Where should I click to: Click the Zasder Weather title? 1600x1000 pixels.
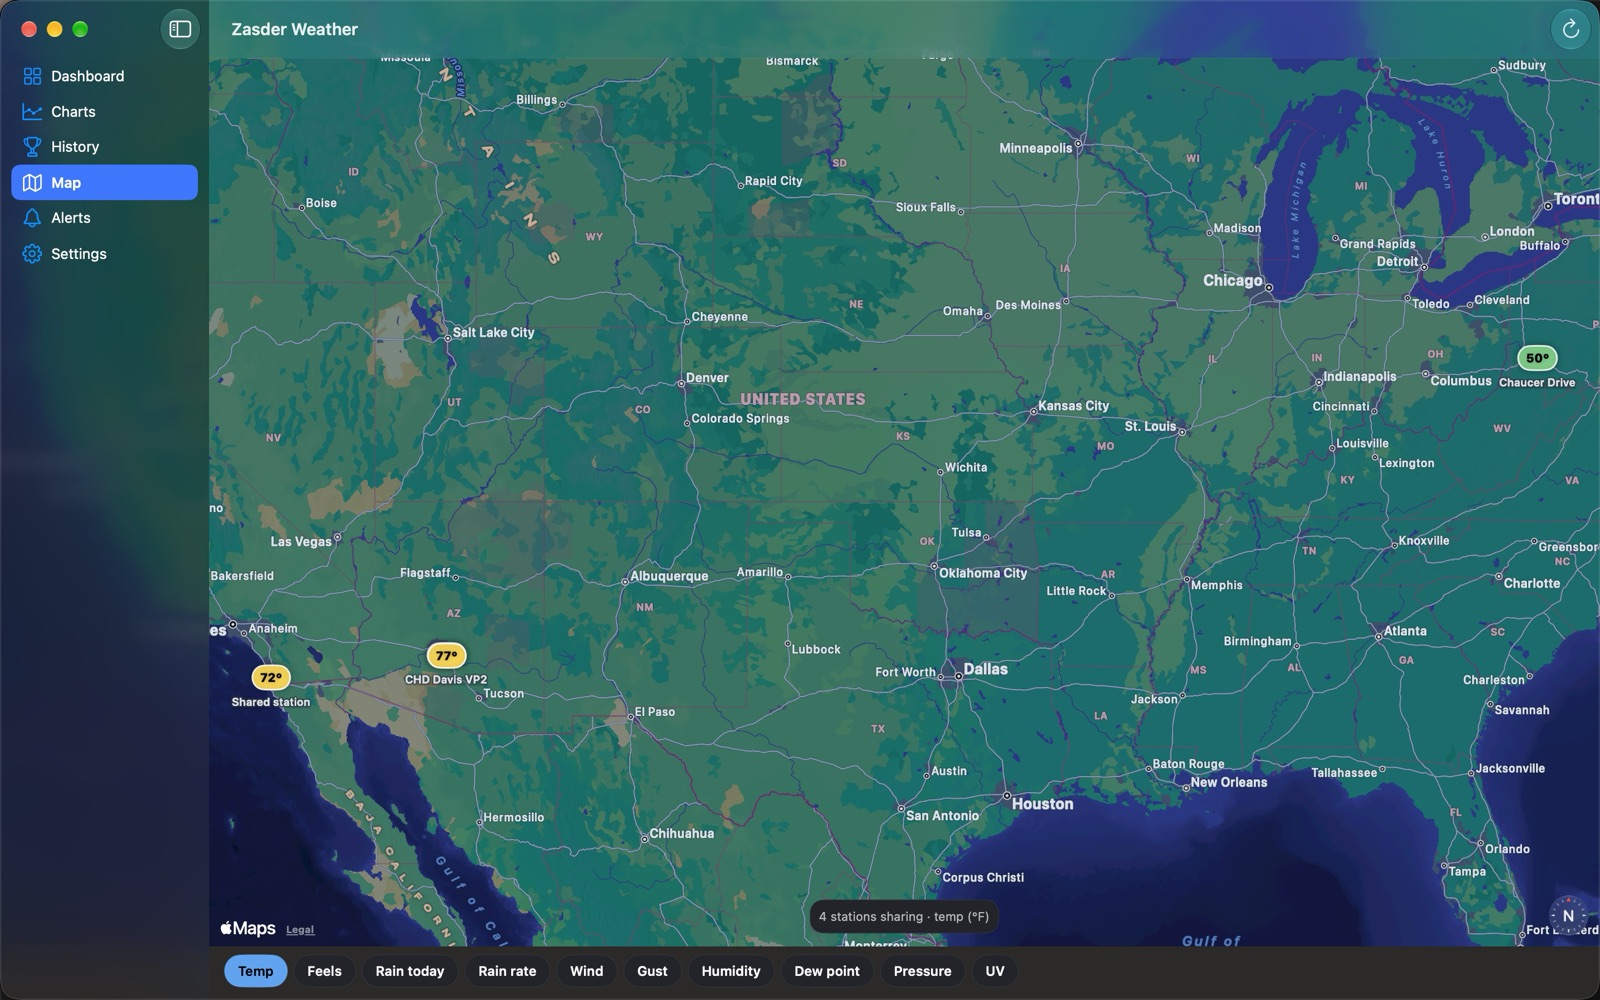[294, 29]
